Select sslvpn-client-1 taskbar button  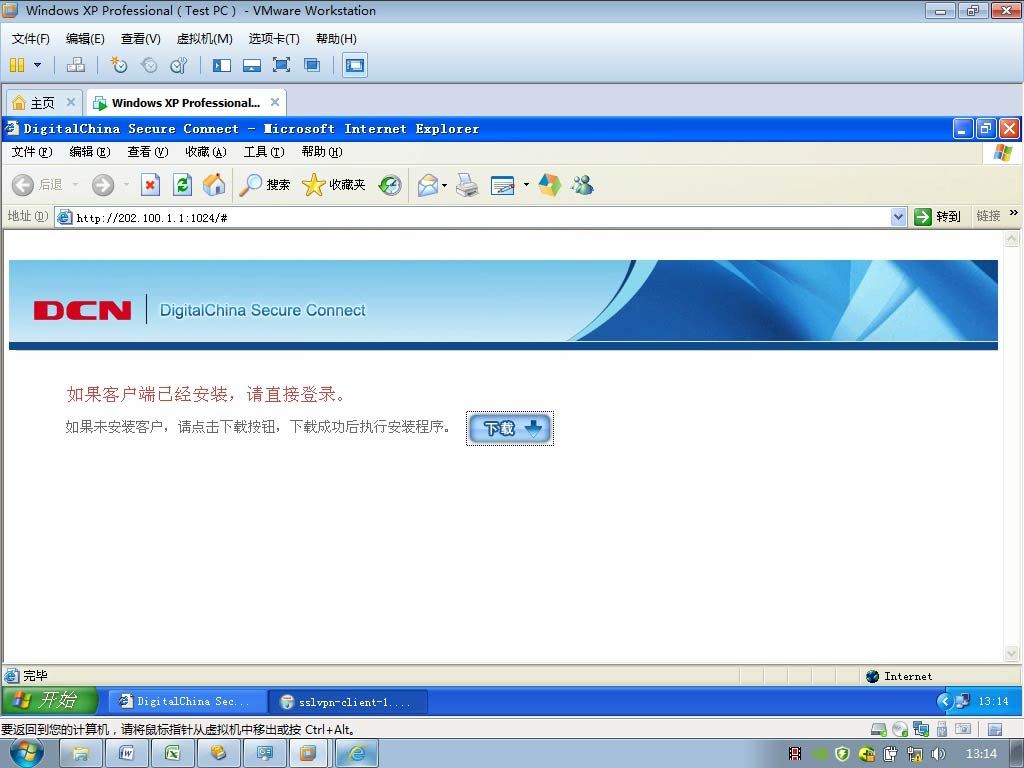(x=349, y=702)
